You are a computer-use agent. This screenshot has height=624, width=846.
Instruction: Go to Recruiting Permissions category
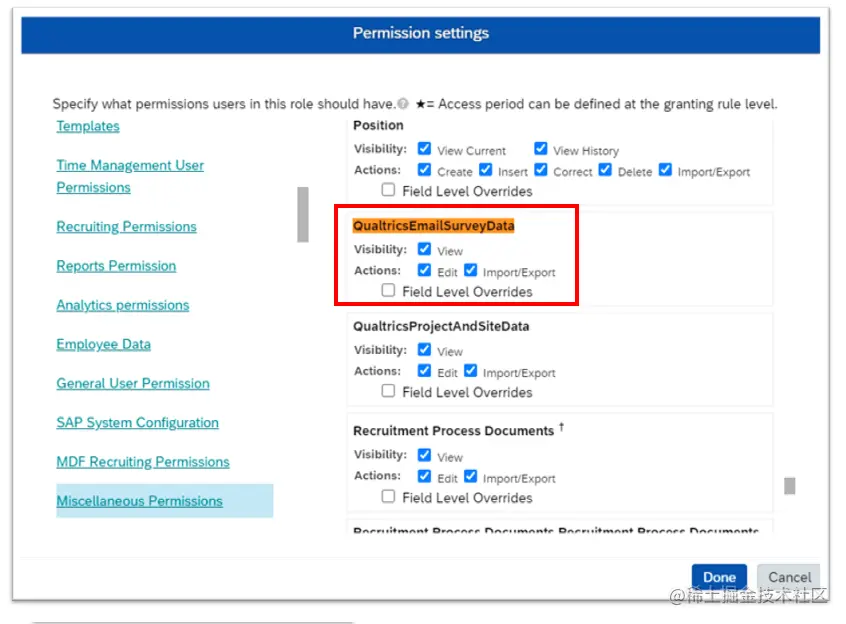pyautogui.click(x=126, y=227)
